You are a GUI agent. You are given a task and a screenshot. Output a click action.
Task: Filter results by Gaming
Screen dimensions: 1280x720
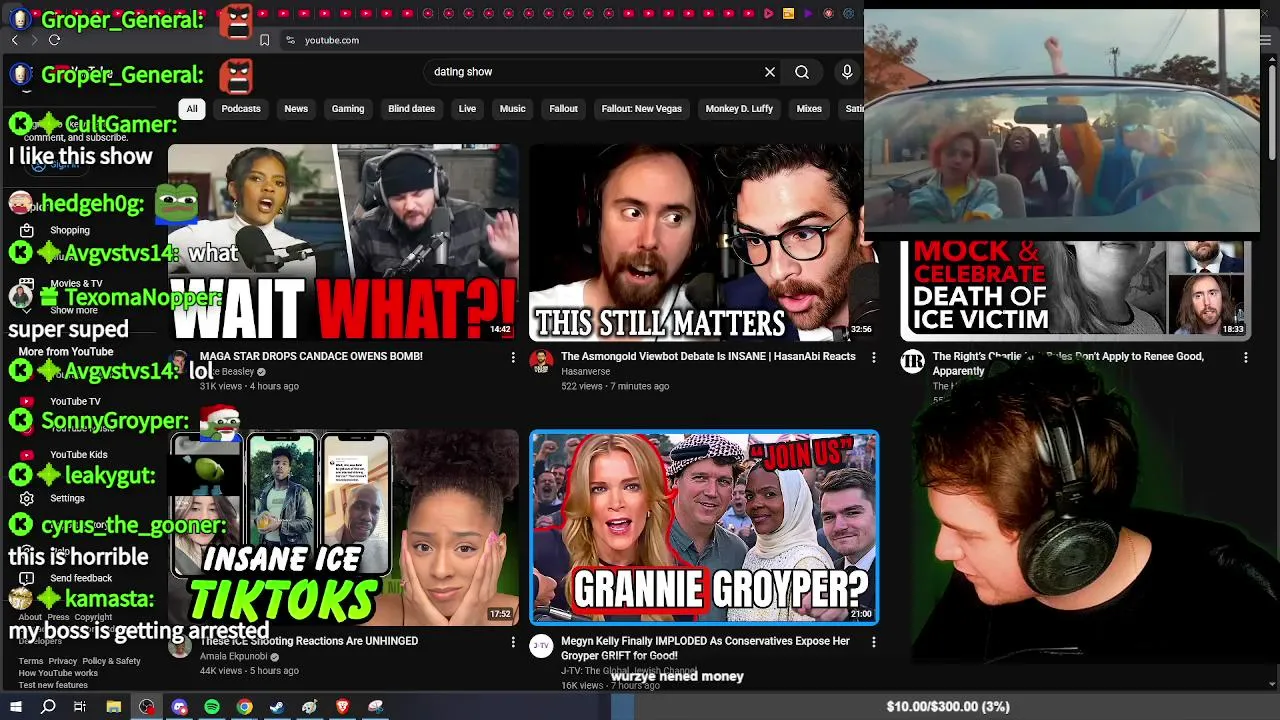click(348, 108)
